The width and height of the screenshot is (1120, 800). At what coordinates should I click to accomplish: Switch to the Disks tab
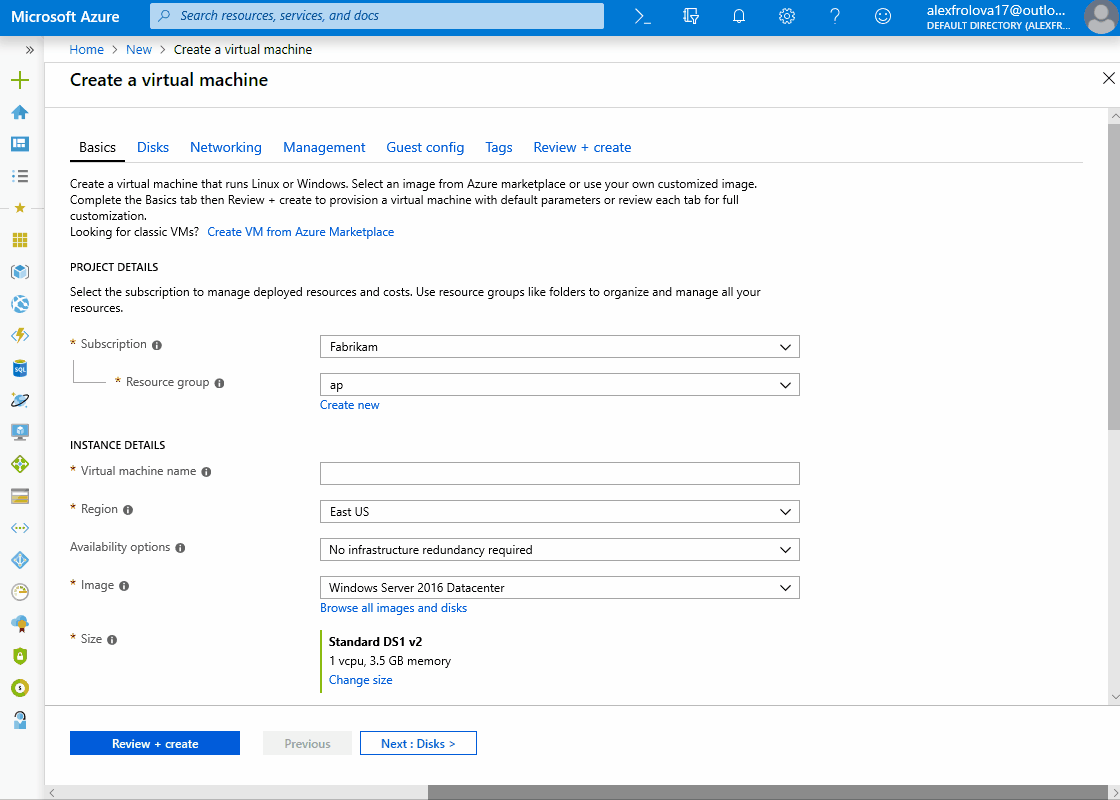click(153, 147)
